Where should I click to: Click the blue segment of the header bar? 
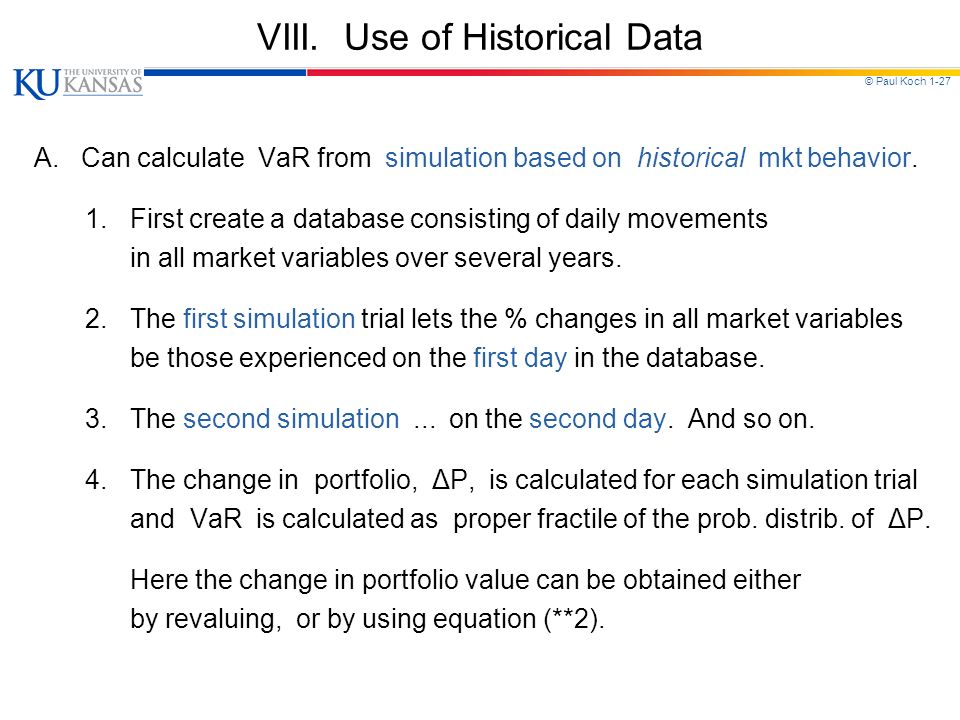click(x=225, y=72)
